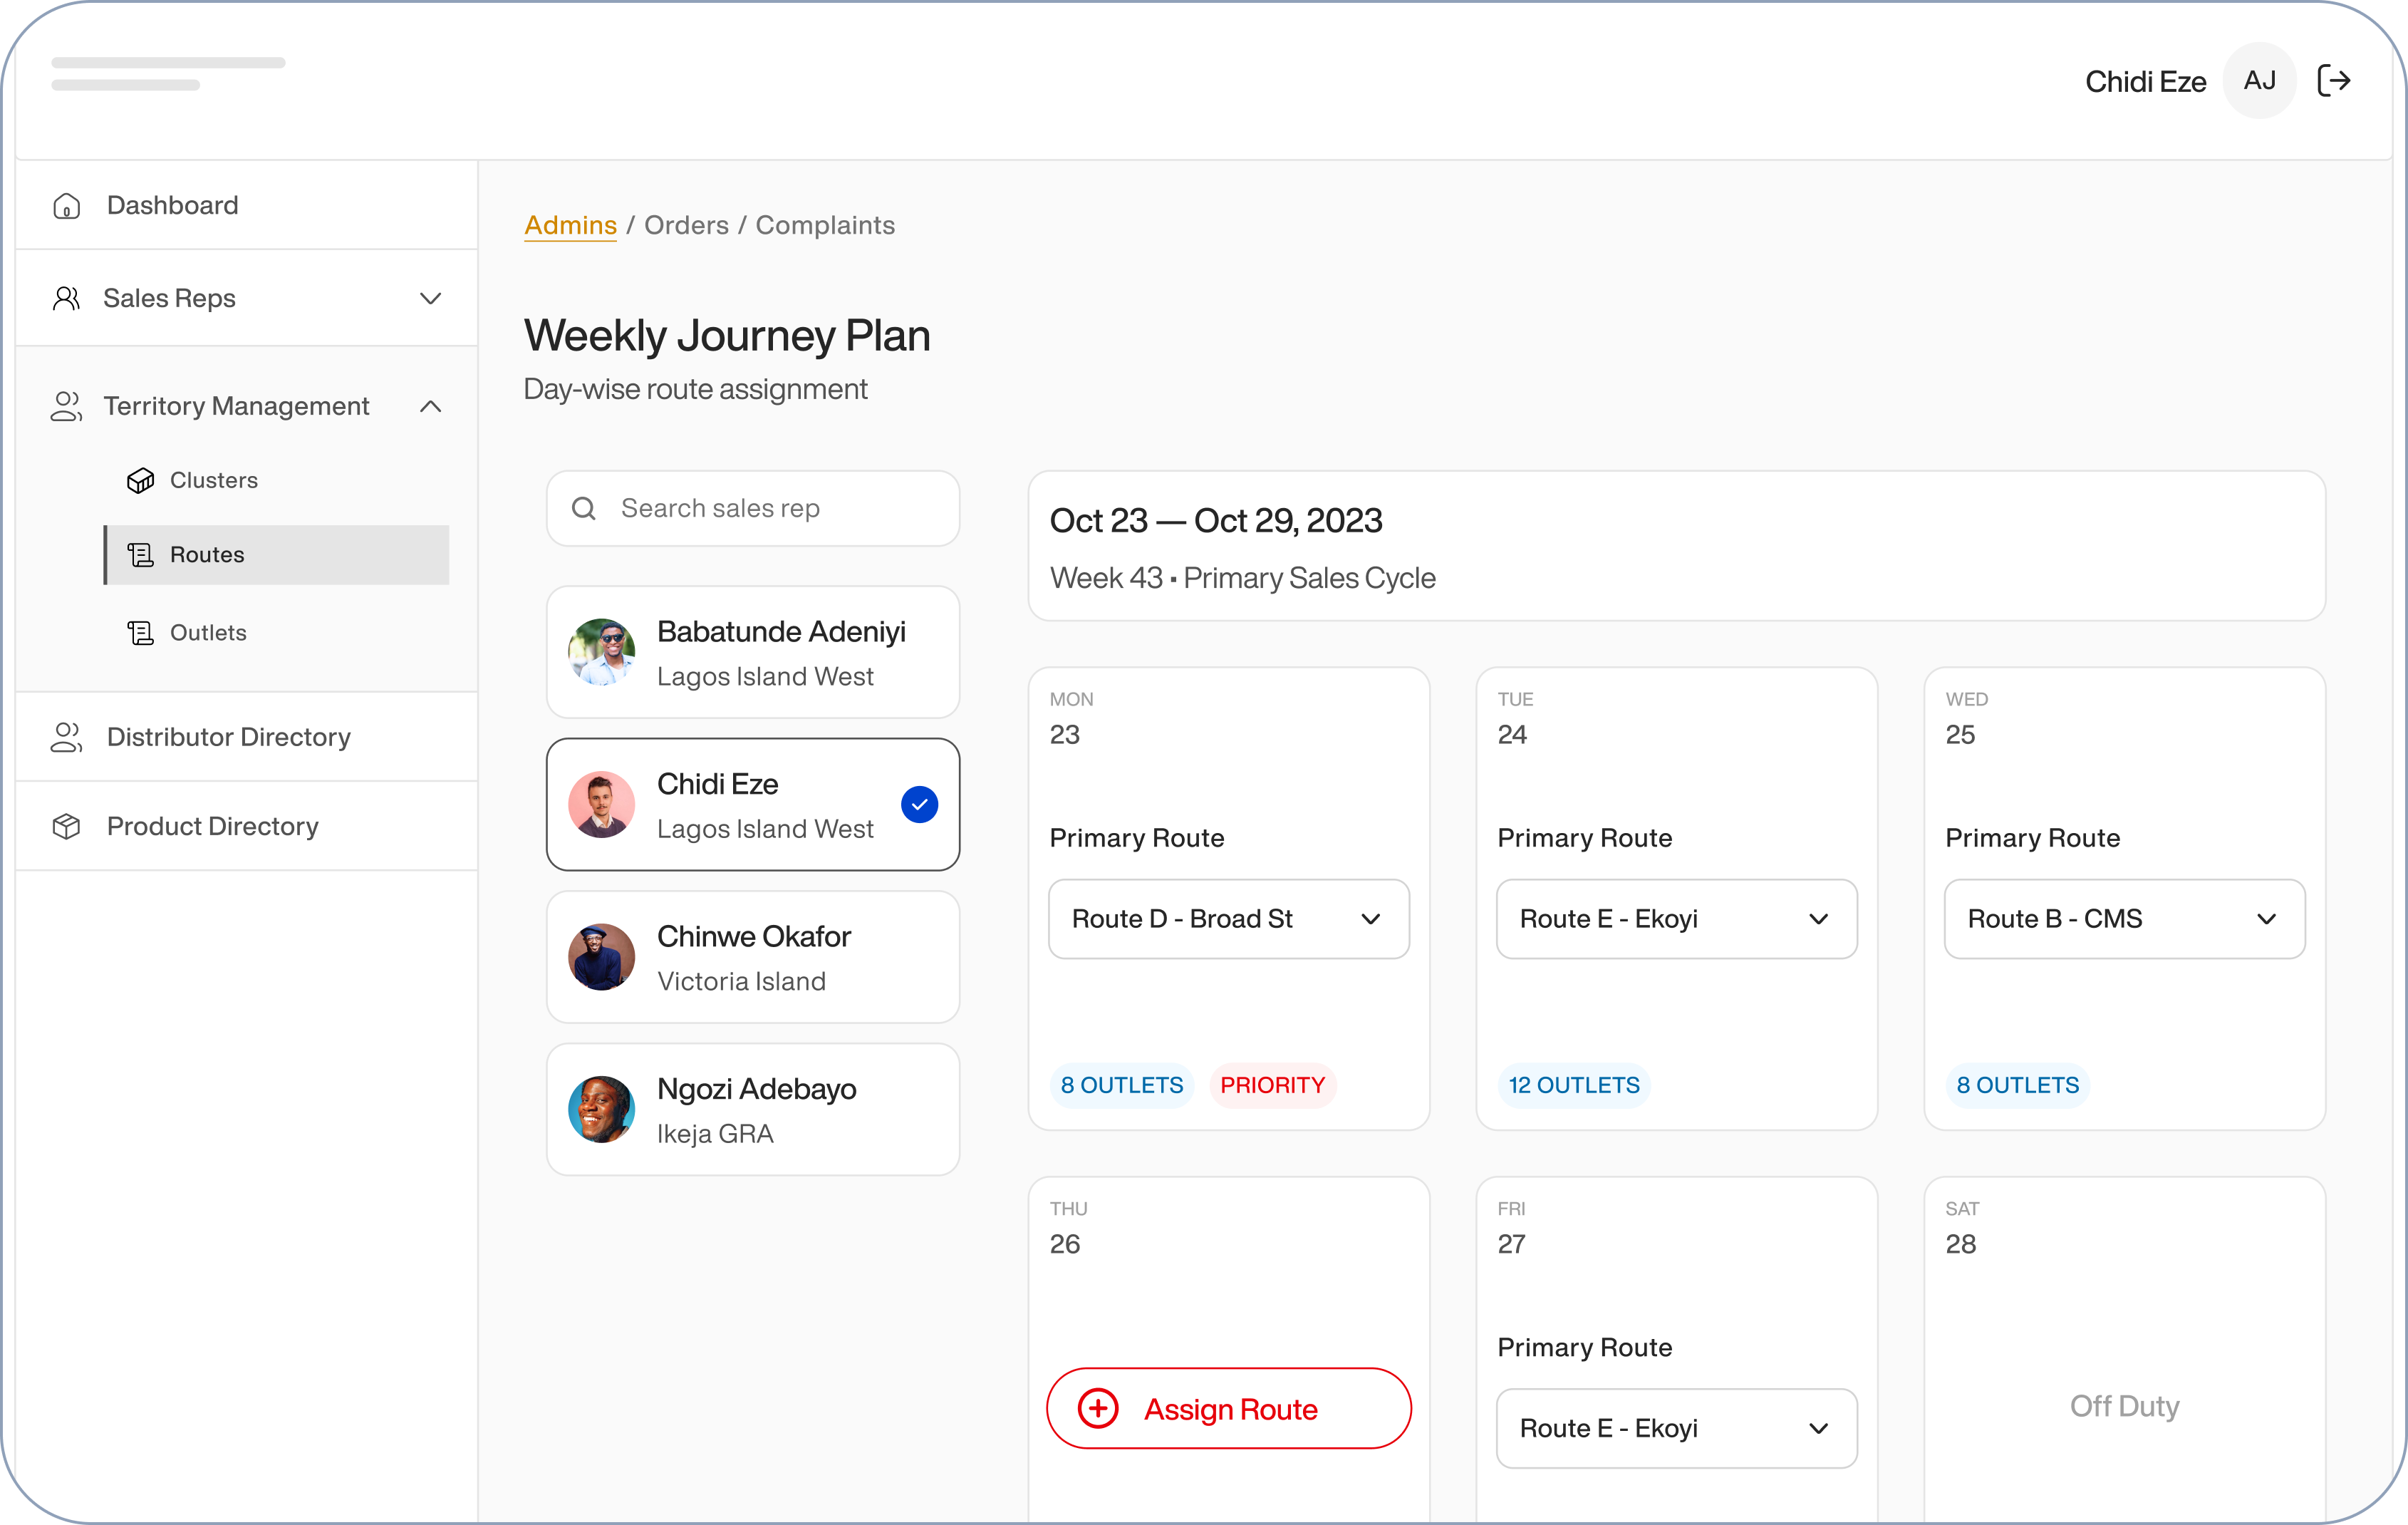Image resolution: width=2408 pixels, height=1525 pixels.
Task: Select the Outlets submenu item
Action: [x=277, y=633]
